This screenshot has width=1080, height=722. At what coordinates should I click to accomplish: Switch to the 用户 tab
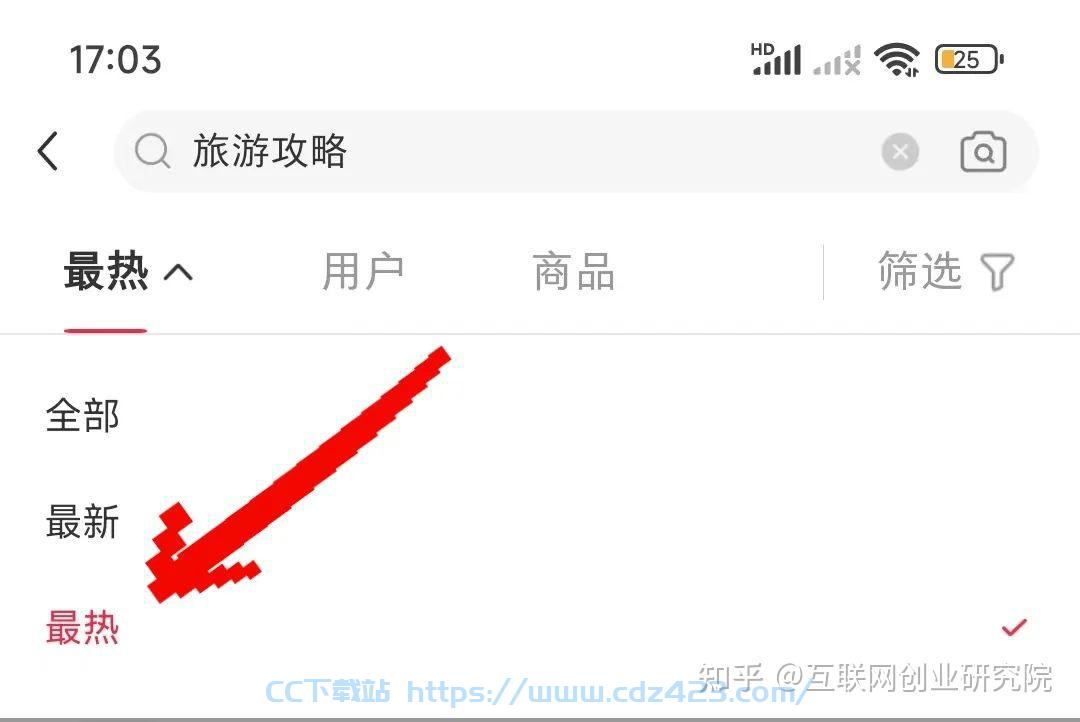[363, 271]
